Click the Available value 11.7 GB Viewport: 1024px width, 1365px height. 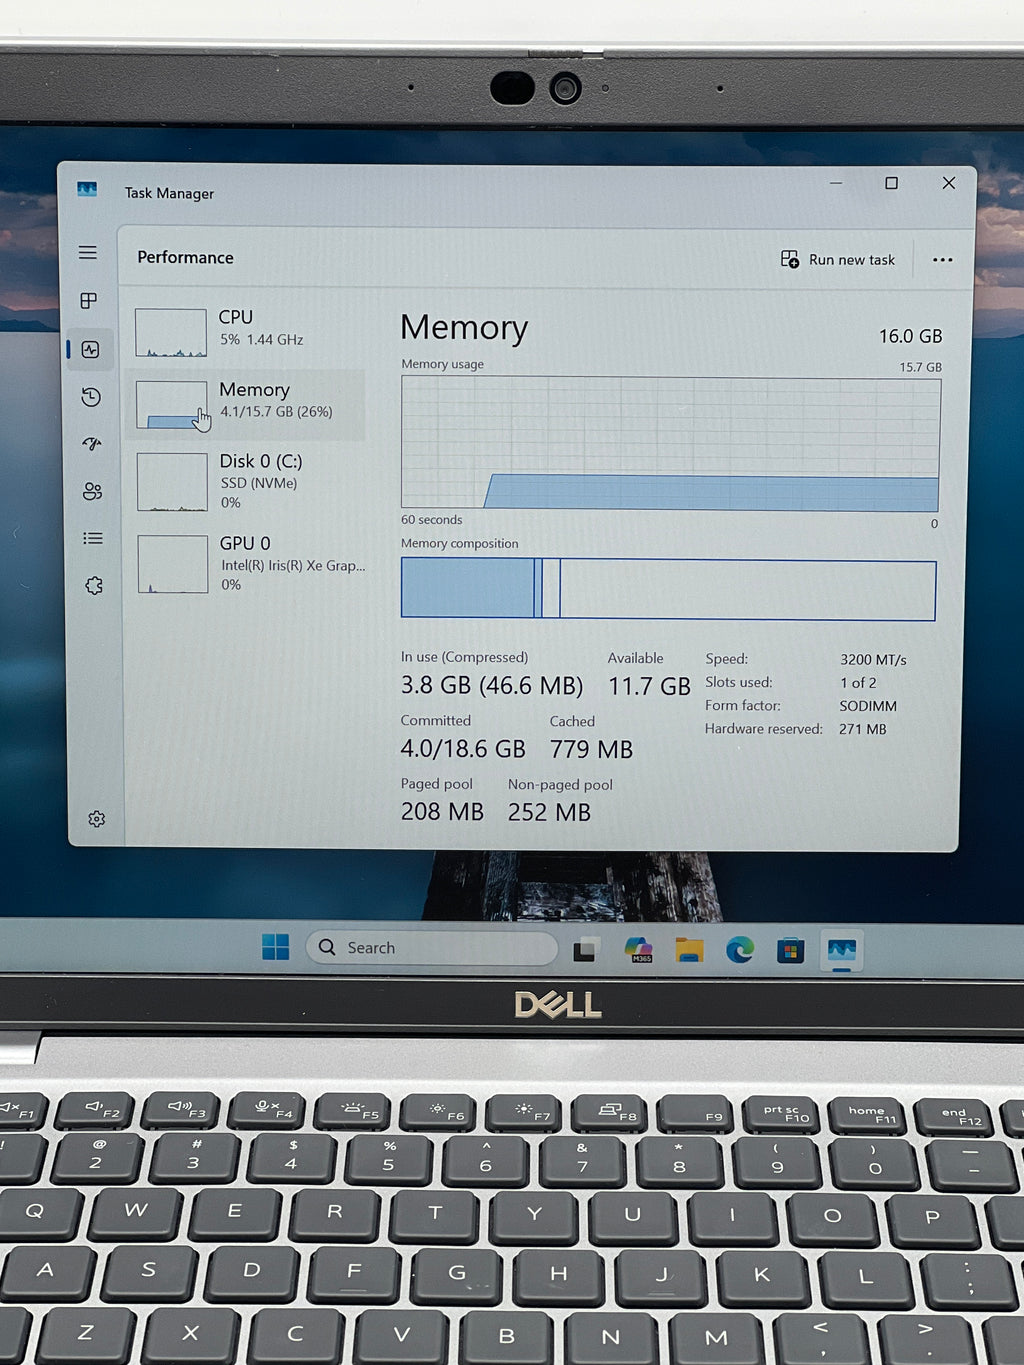(649, 686)
